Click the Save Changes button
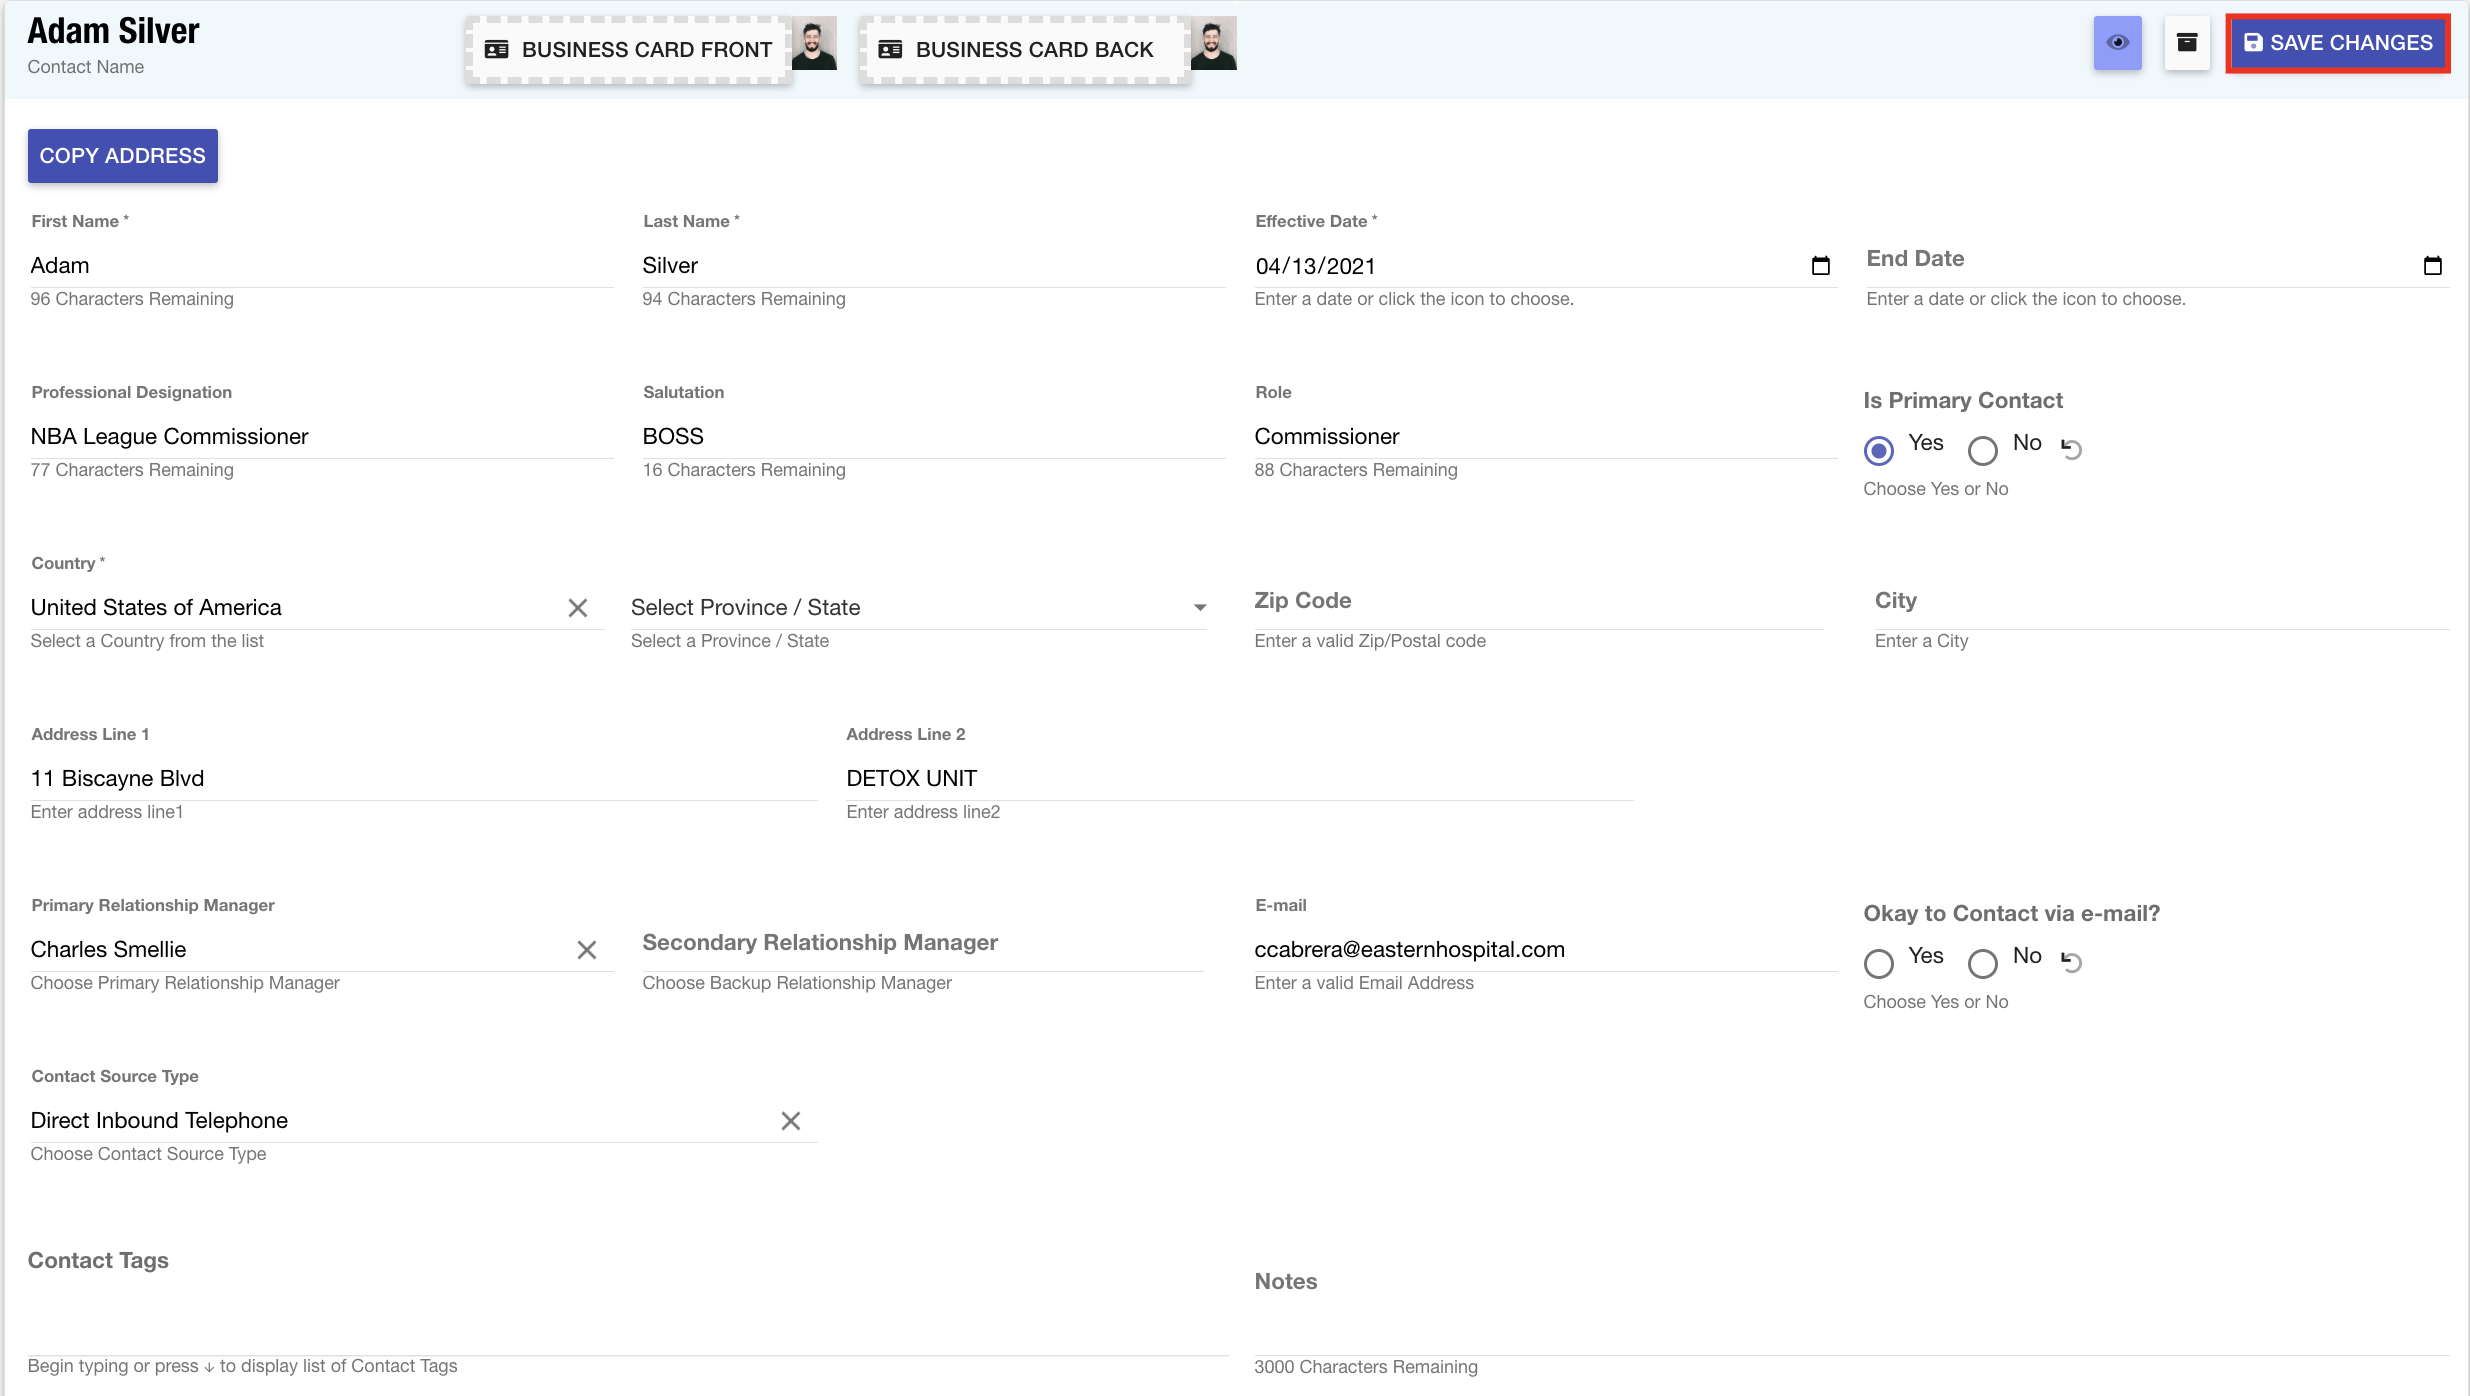The image size is (2470, 1396). [x=2337, y=43]
